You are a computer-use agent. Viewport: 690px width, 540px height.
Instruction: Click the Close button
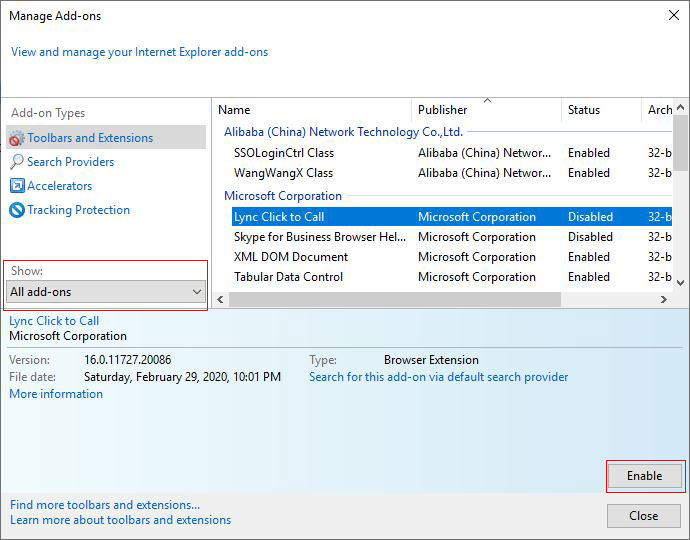coord(644,516)
